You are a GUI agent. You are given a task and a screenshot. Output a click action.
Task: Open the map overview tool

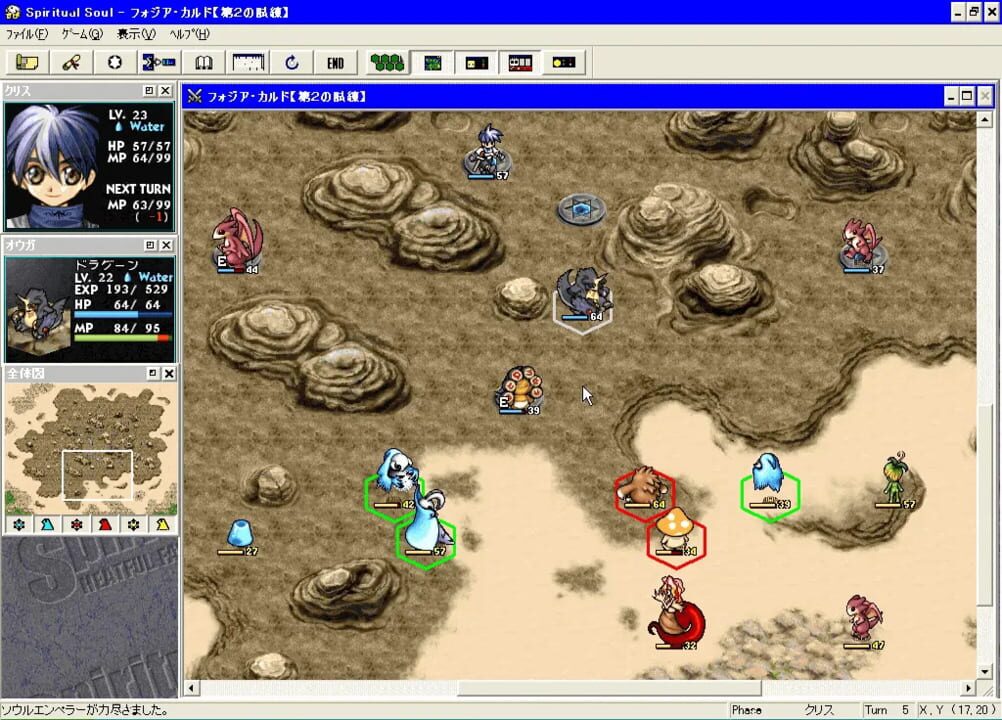point(25,62)
